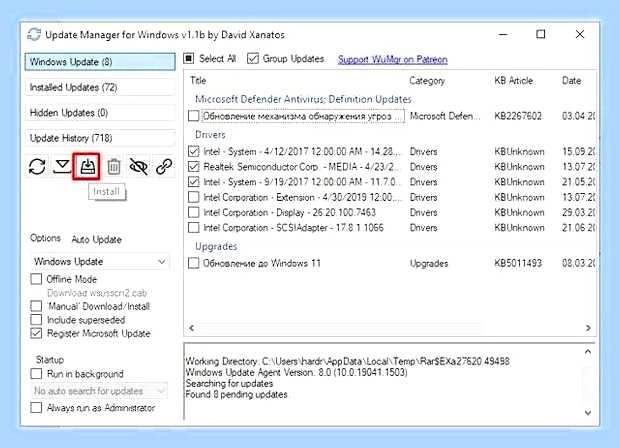Click the hide updates crossed-eye icon
620x448 pixels.
(138, 166)
